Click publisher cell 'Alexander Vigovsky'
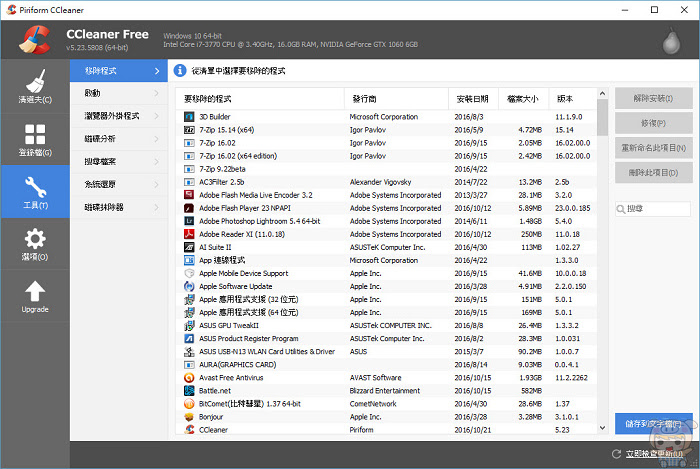Image resolution: width=700 pixels, height=469 pixels. point(380,182)
